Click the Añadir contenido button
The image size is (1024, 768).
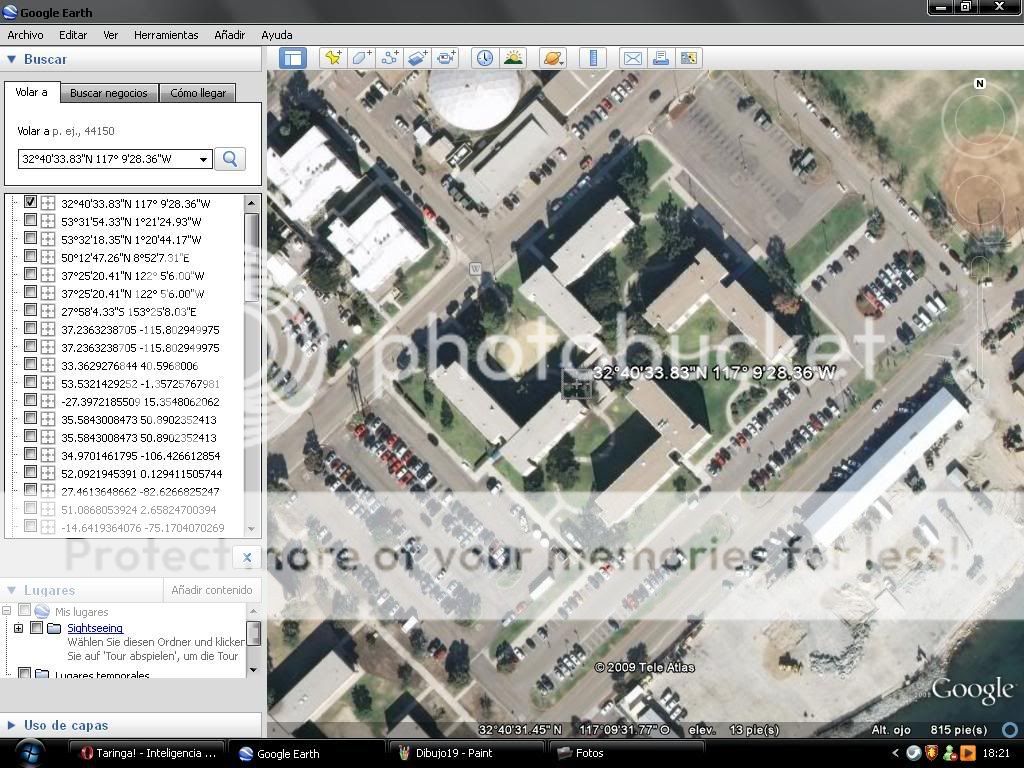click(212, 590)
